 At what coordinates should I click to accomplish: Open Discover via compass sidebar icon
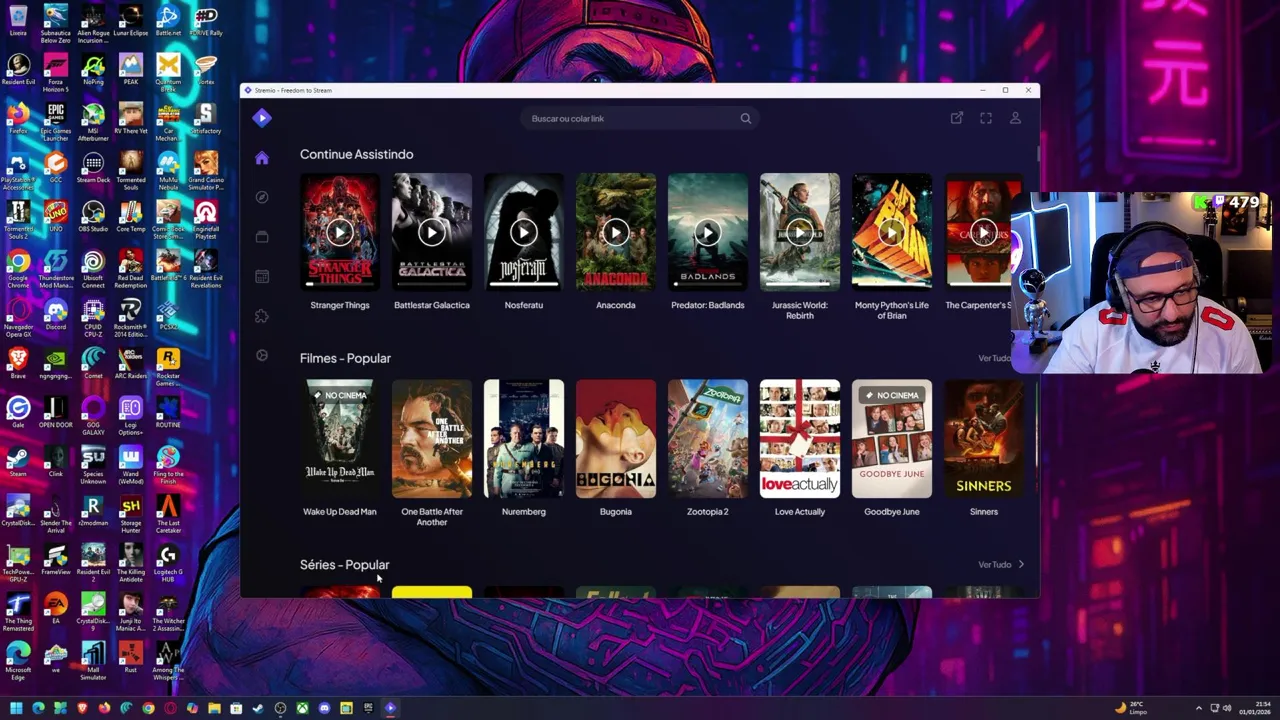pyautogui.click(x=262, y=197)
